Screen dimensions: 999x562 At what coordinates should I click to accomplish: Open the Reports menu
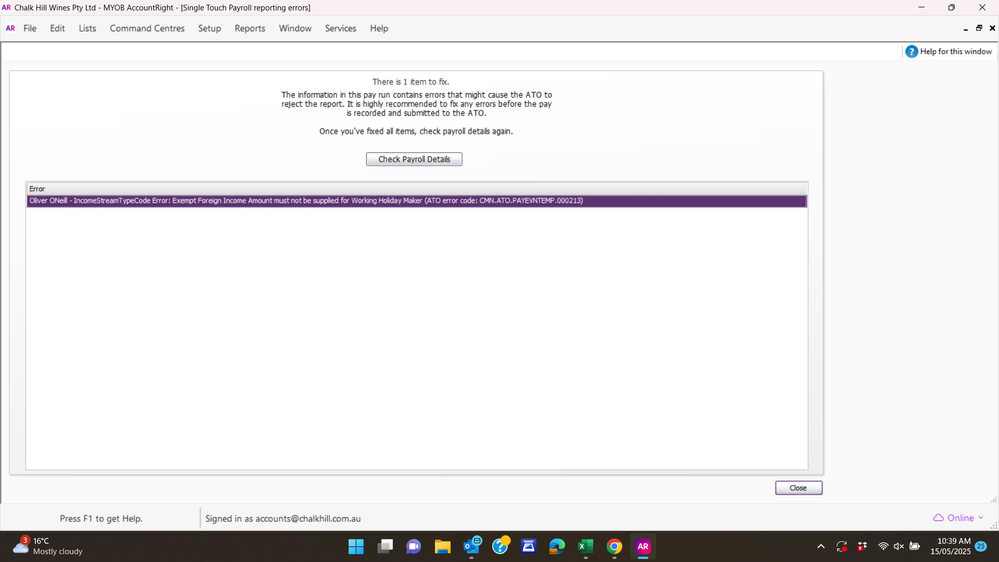pyautogui.click(x=250, y=28)
